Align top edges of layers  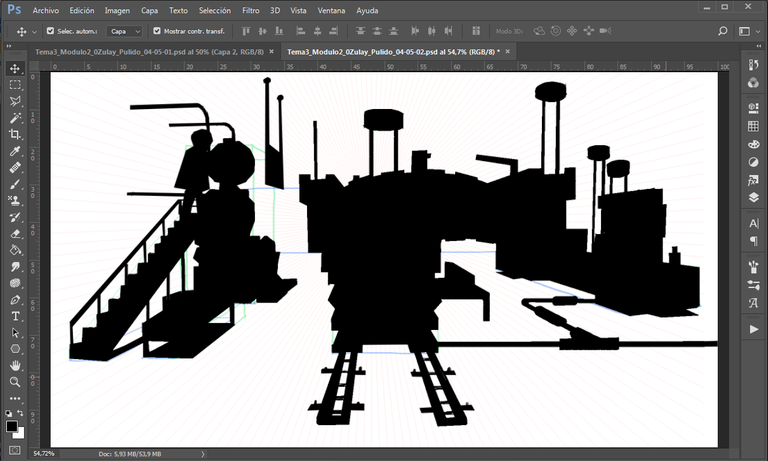(x=246, y=31)
